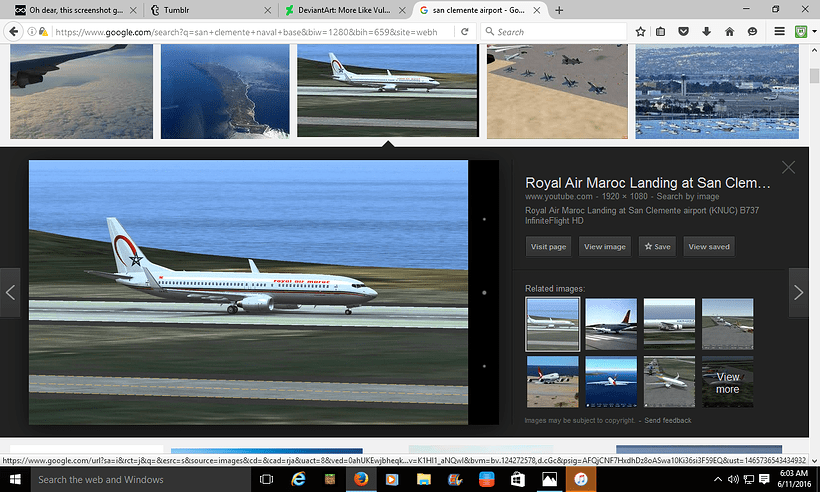This screenshot has height=492, width=820.
Task: Close the Tumblr tab
Action: (268, 10)
